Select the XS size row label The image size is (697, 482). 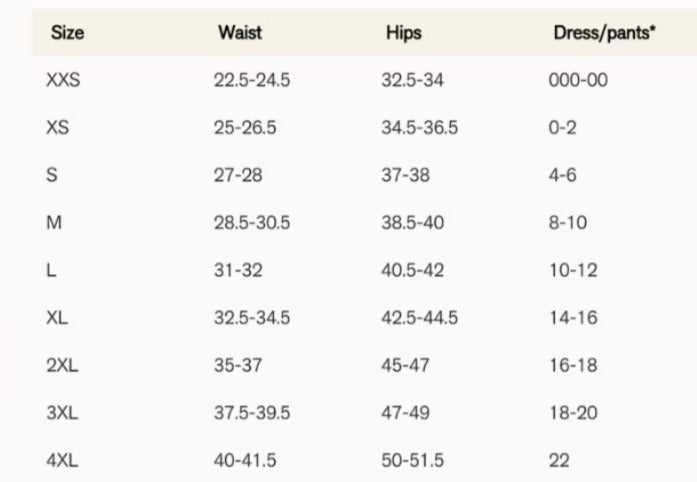pyautogui.click(x=58, y=128)
